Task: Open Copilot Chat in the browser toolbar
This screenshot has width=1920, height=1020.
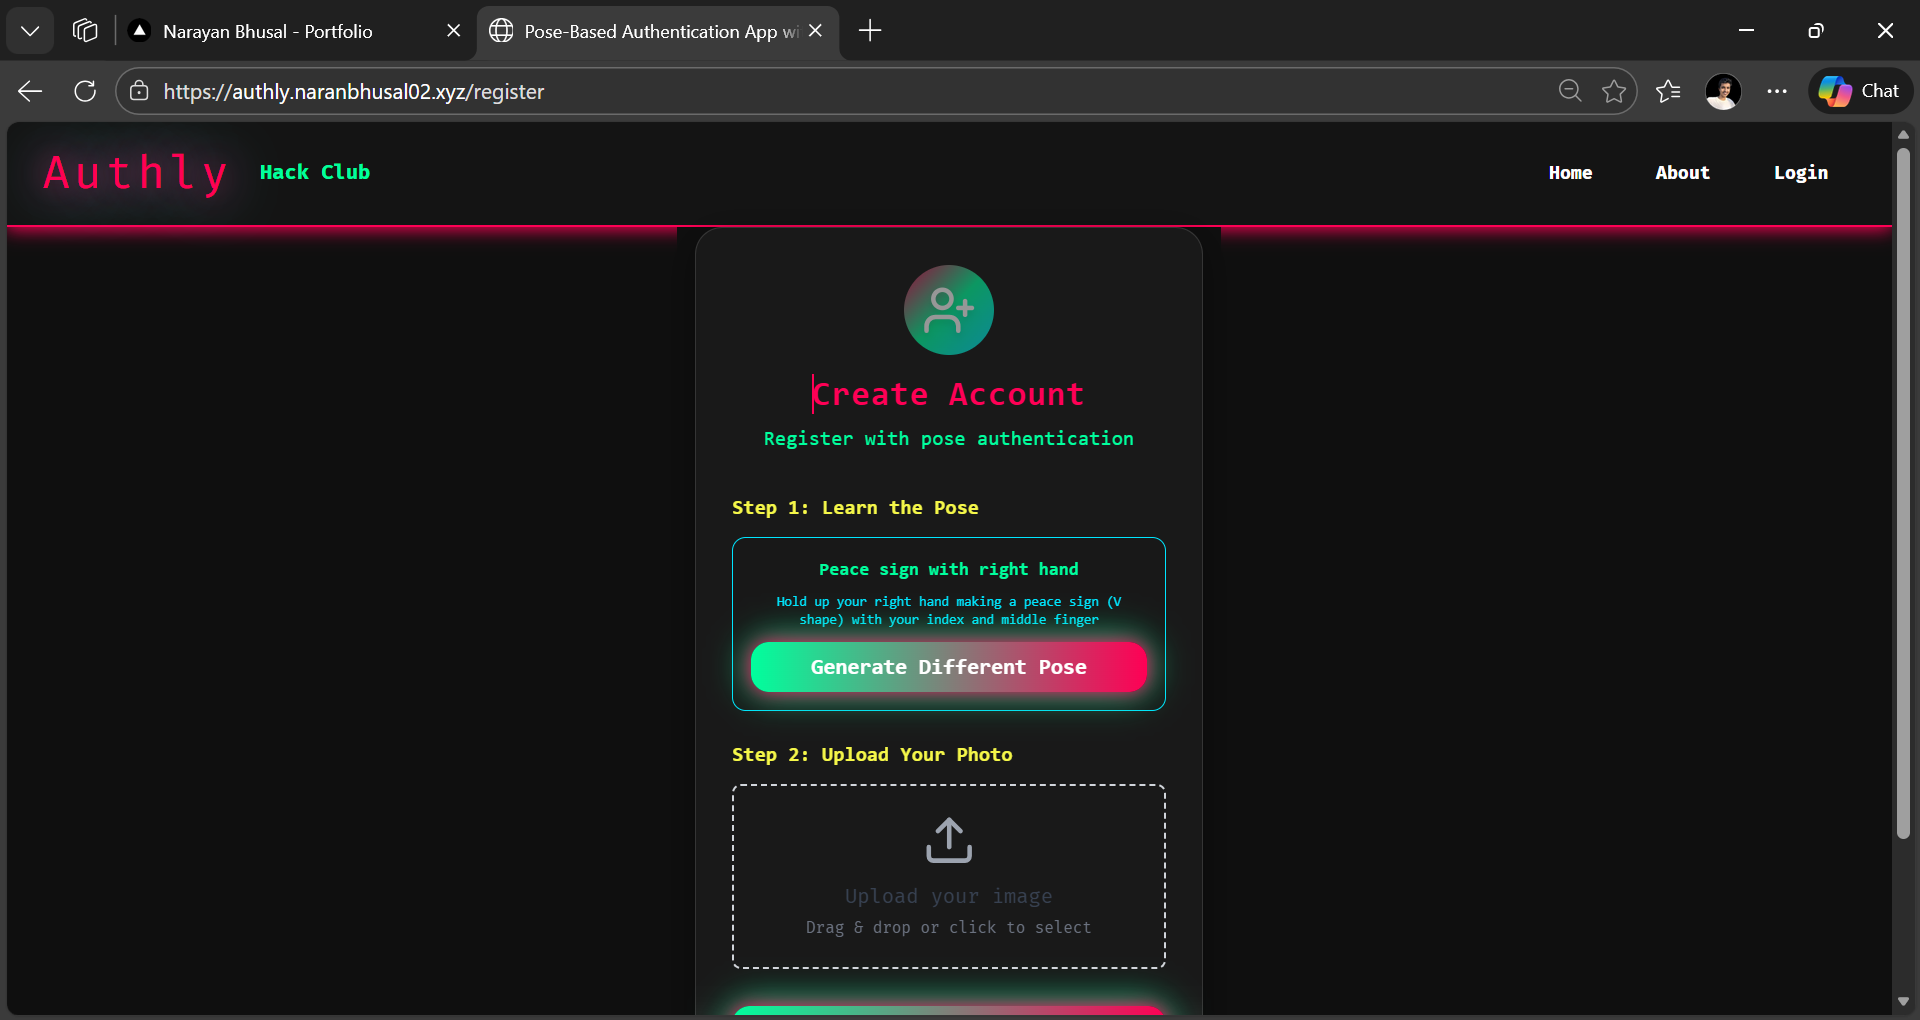Action: tap(1860, 91)
